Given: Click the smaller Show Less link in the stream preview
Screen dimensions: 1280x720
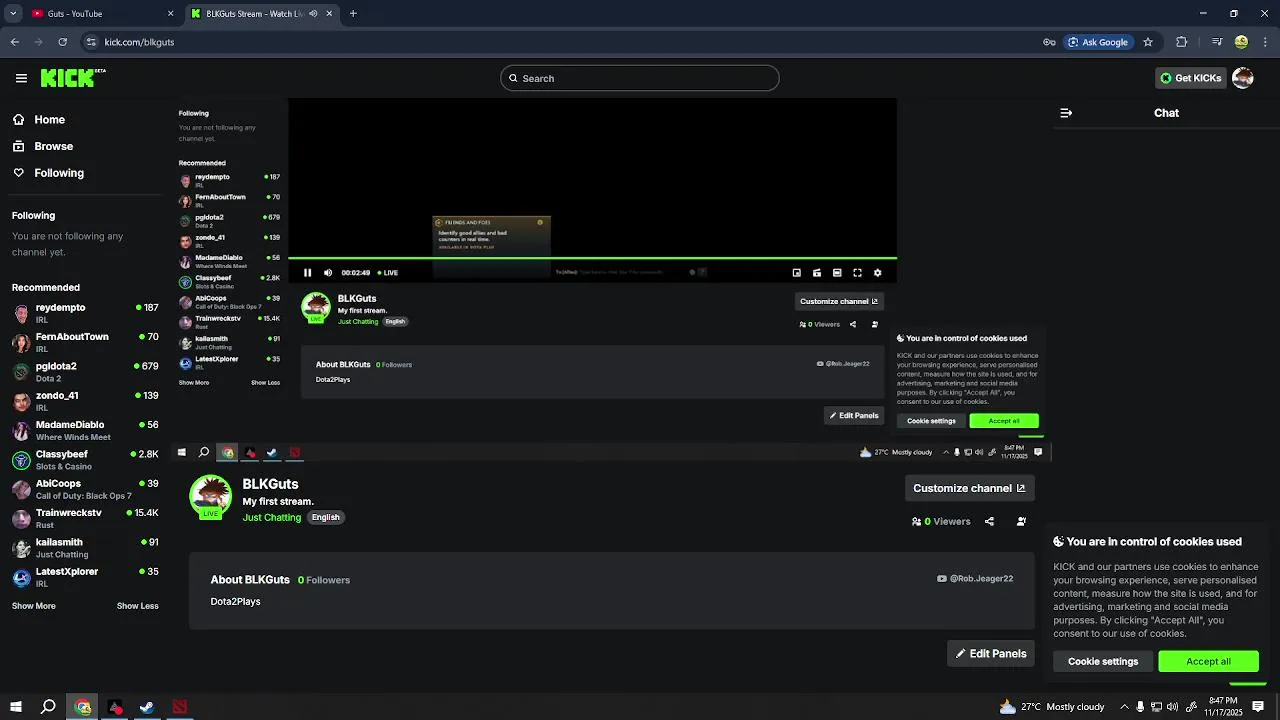Looking at the screenshot, I should tap(265, 383).
